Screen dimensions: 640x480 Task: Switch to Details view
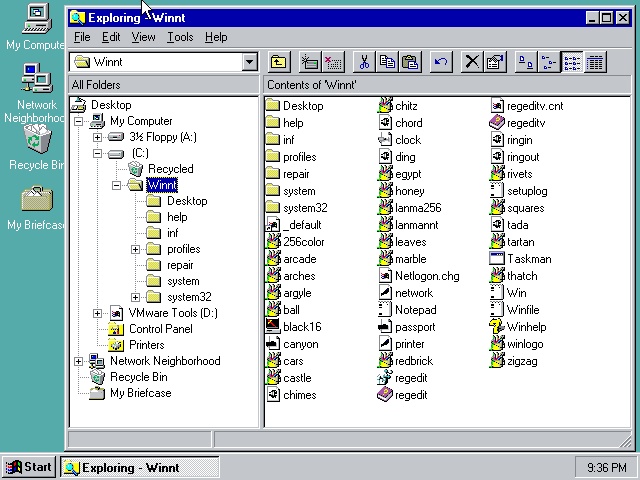tap(595, 62)
